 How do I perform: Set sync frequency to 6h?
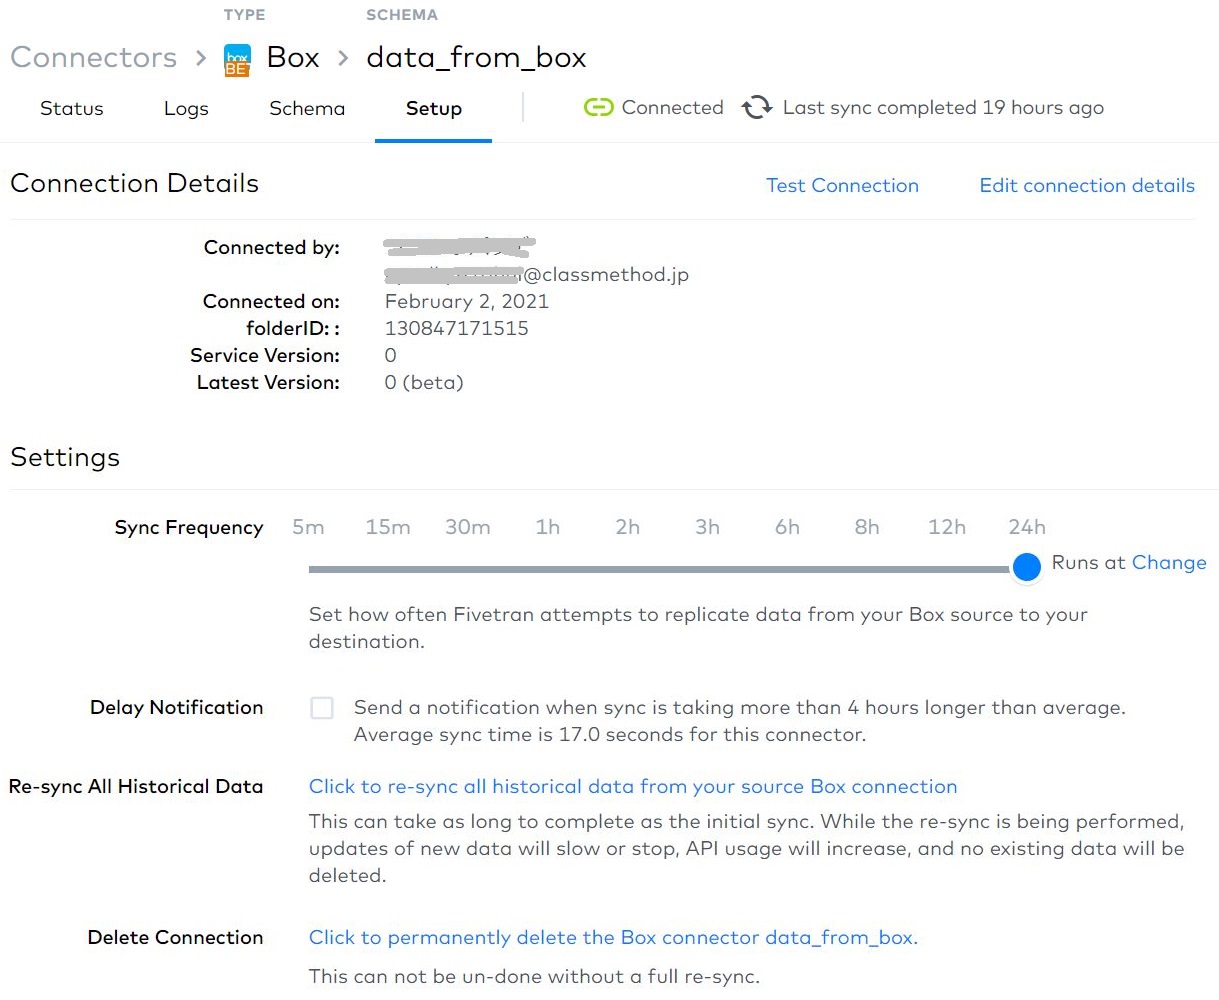point(788,527)
